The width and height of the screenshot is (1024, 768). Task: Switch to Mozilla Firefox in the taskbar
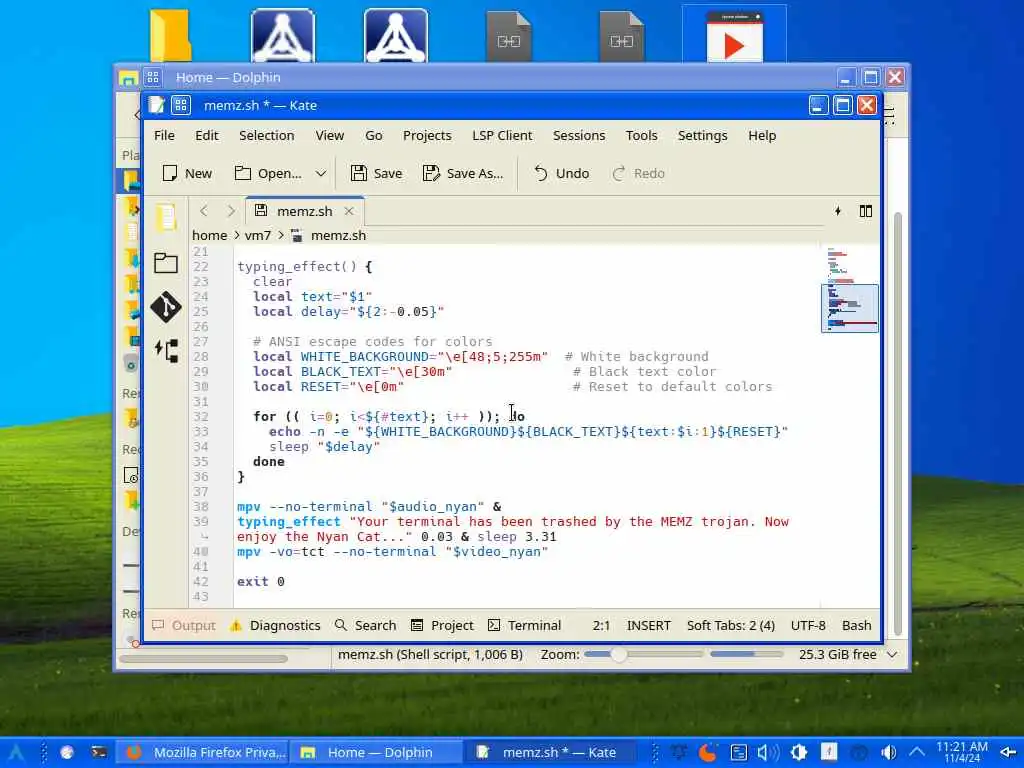point(204,752)
